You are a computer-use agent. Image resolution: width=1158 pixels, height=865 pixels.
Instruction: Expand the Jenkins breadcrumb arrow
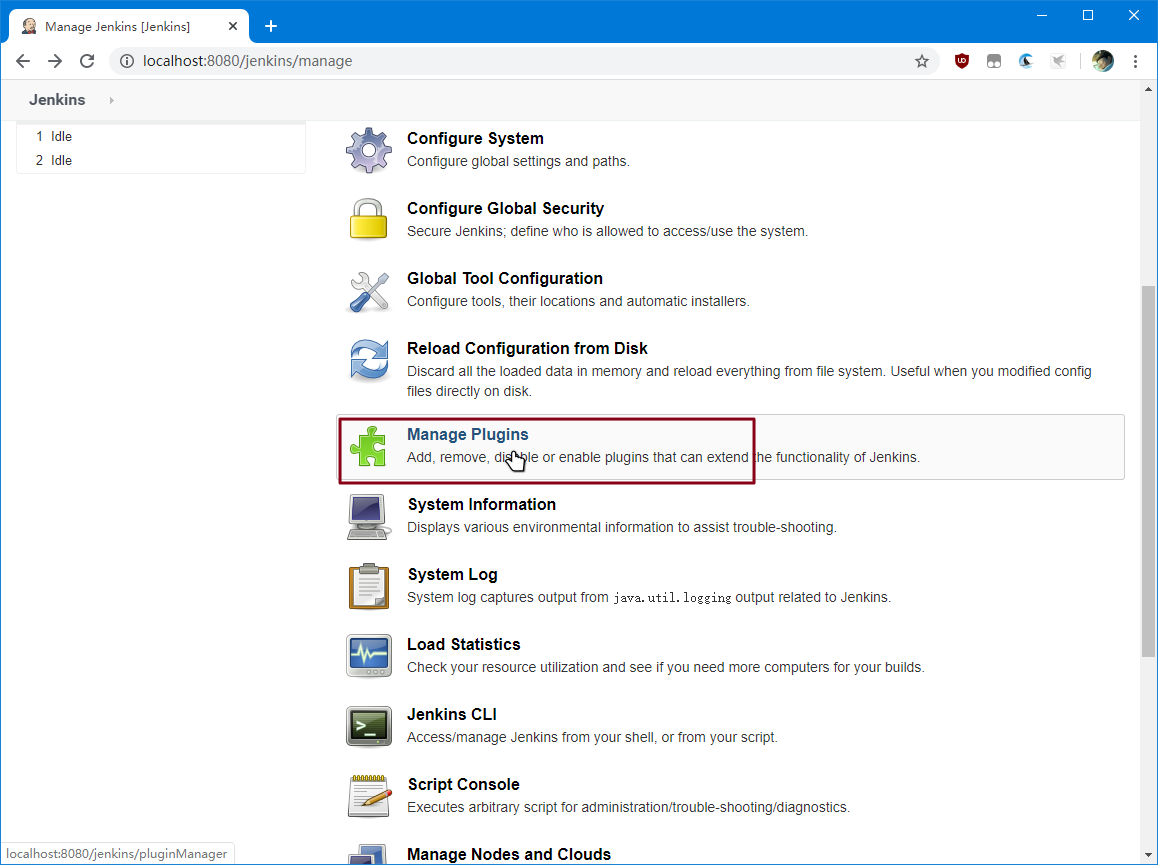coord(112,100)
